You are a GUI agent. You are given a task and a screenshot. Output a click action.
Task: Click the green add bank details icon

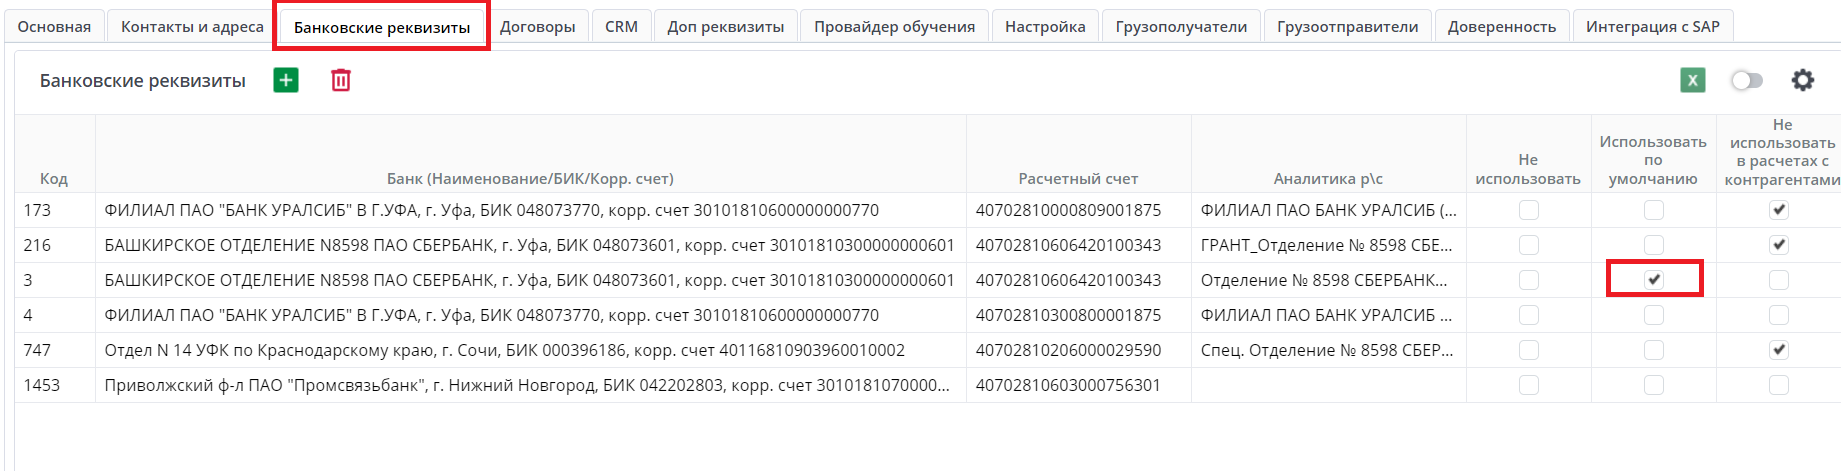(x=286, y=80)
